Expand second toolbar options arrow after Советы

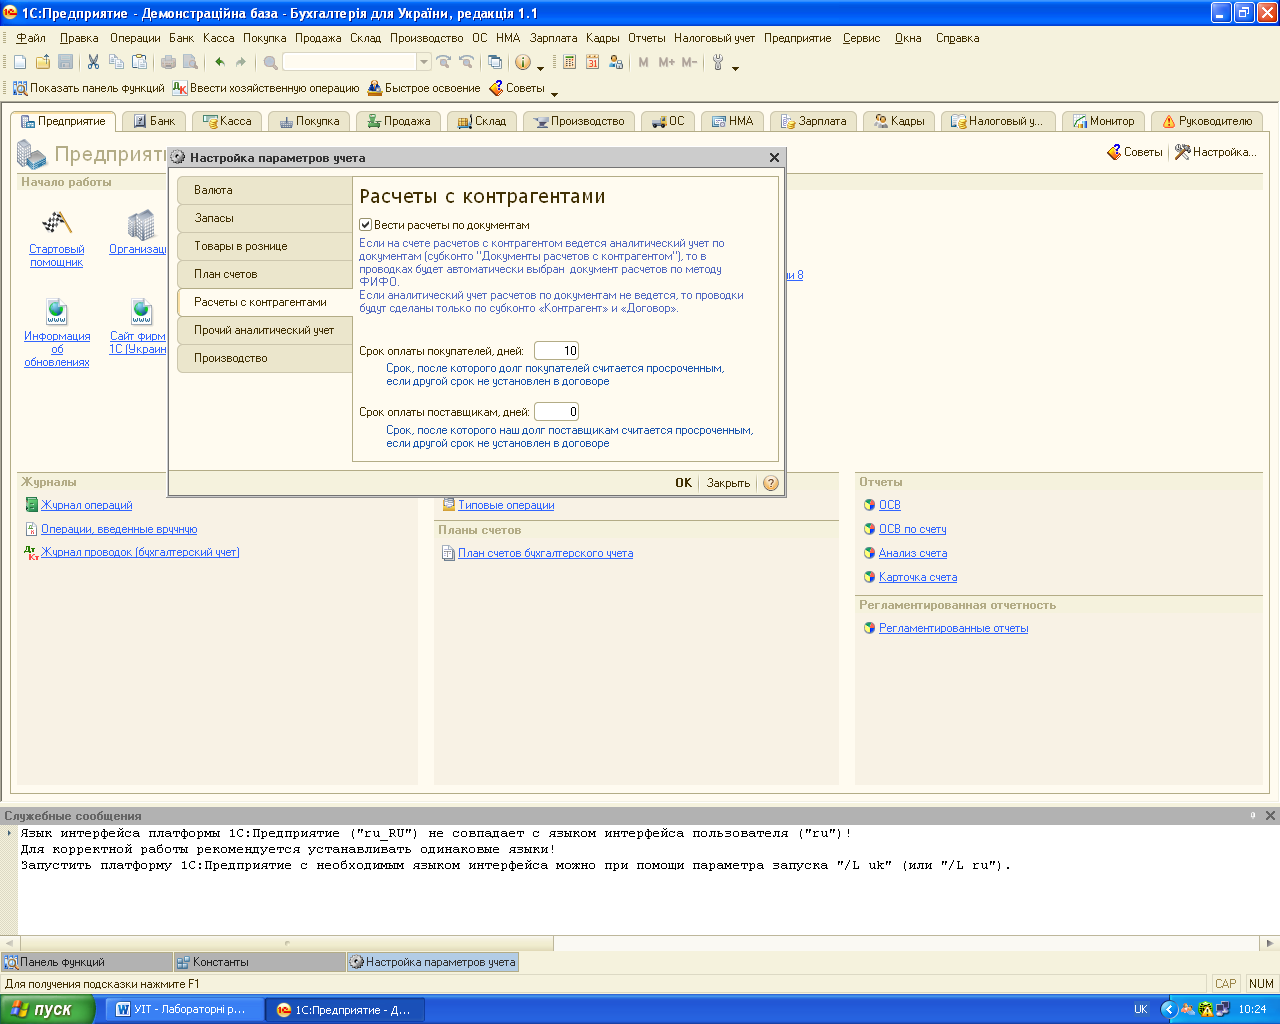click(554, 93)
